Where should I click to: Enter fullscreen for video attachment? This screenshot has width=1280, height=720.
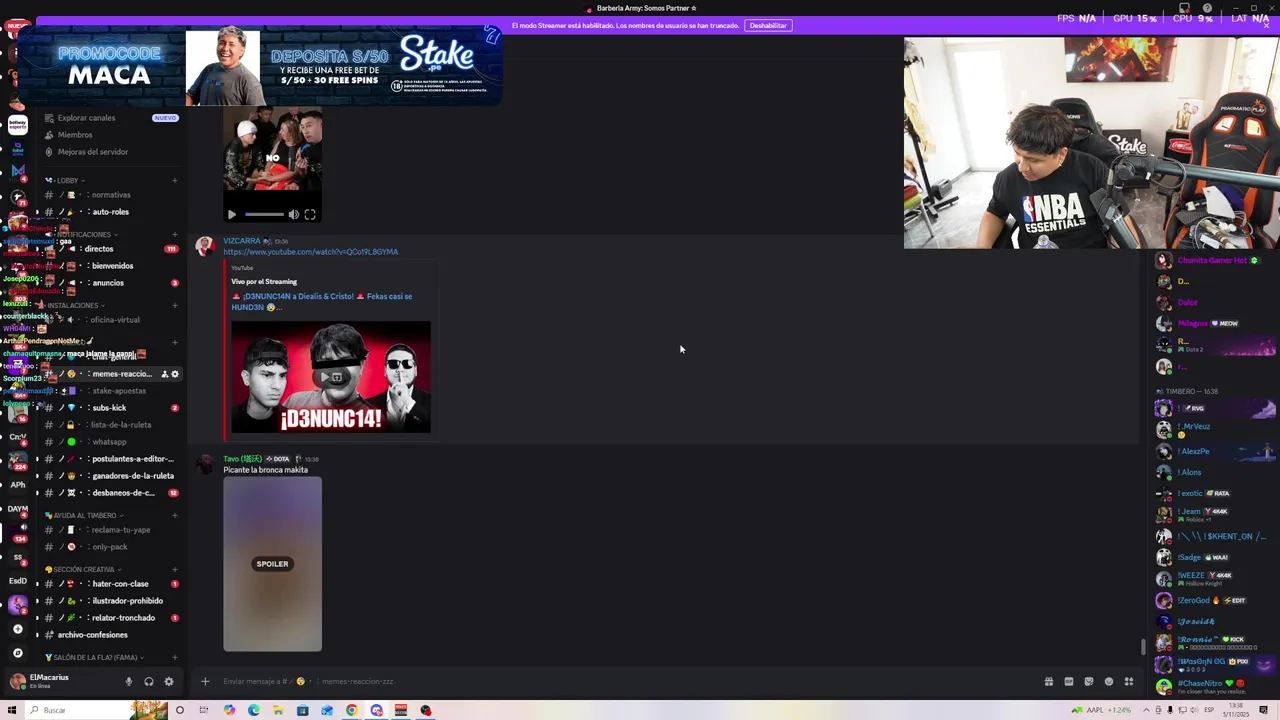310,214
